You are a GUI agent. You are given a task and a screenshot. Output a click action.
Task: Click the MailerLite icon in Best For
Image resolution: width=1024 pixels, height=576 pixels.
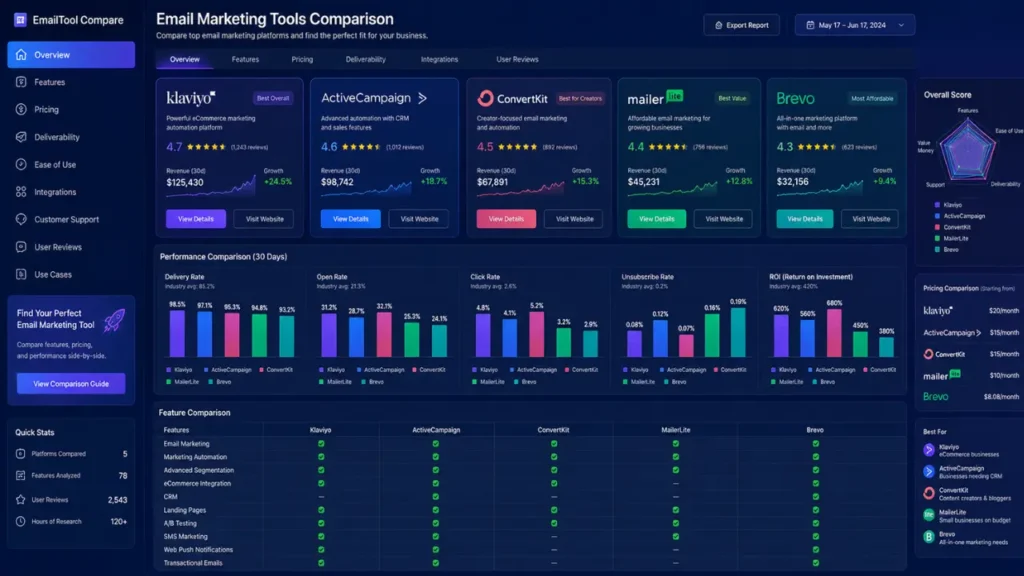(929, 515)
